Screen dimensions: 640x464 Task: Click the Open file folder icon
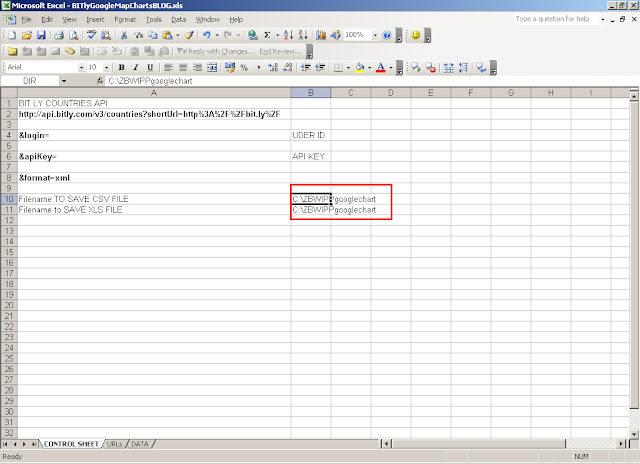pos(27,35)
